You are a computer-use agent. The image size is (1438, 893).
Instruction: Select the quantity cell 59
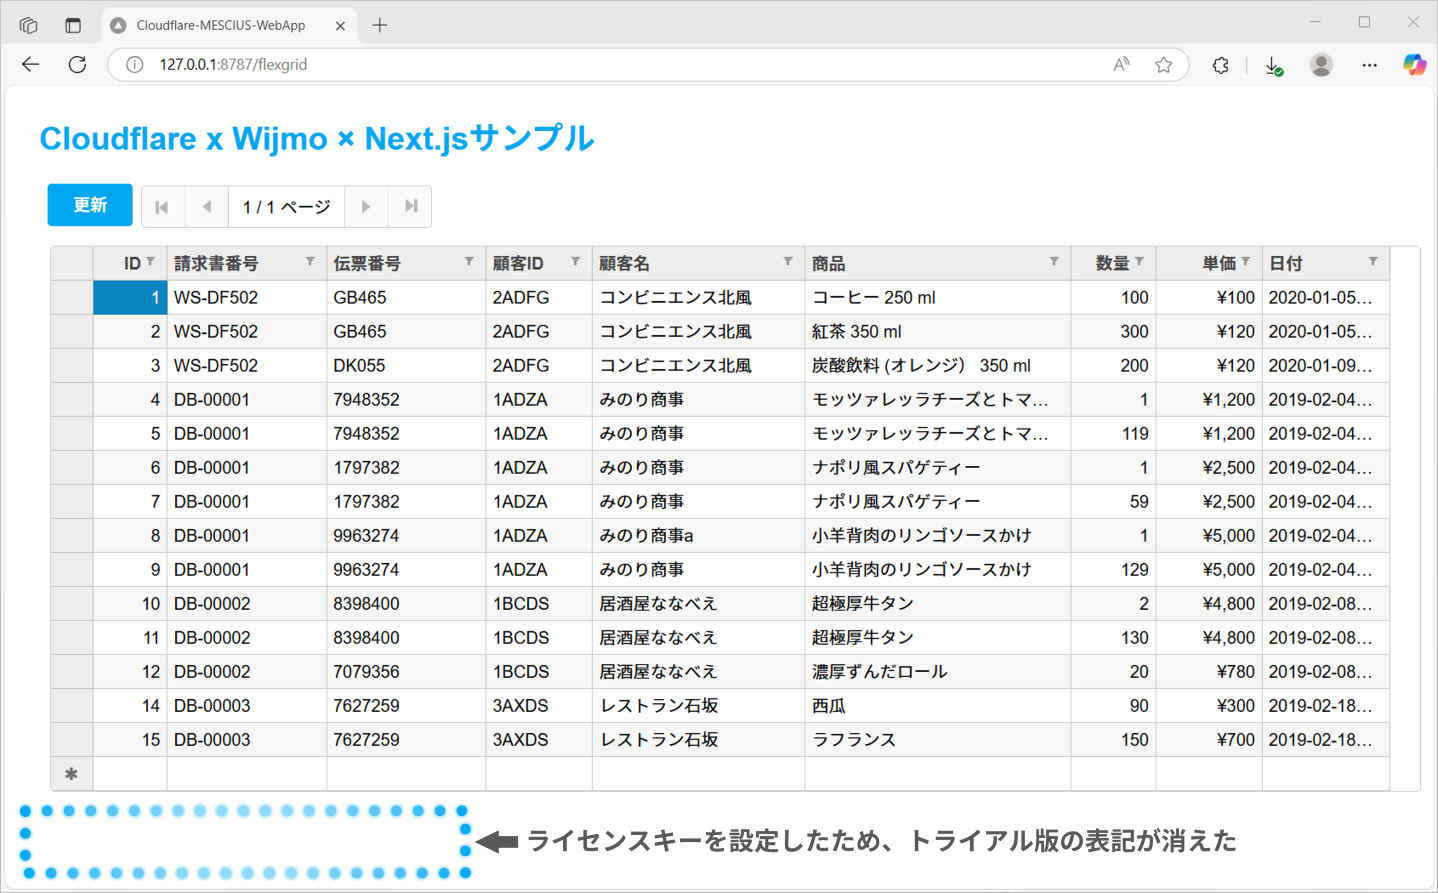pos(1113,502)
